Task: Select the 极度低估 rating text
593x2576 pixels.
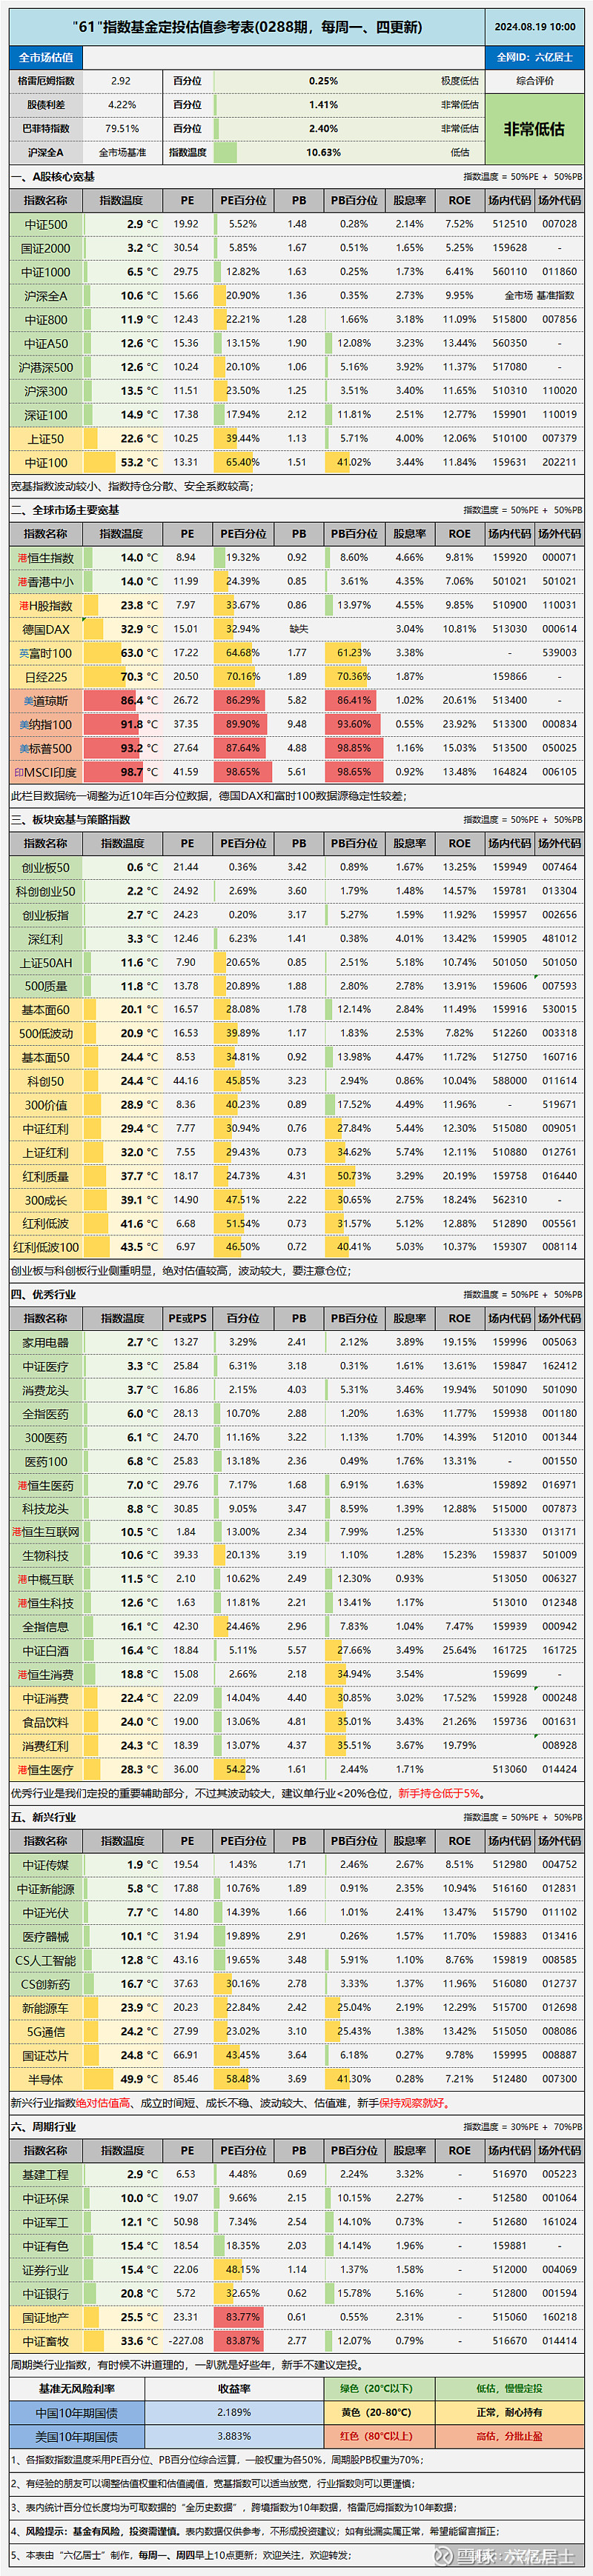Action: (x=460, y=81)
